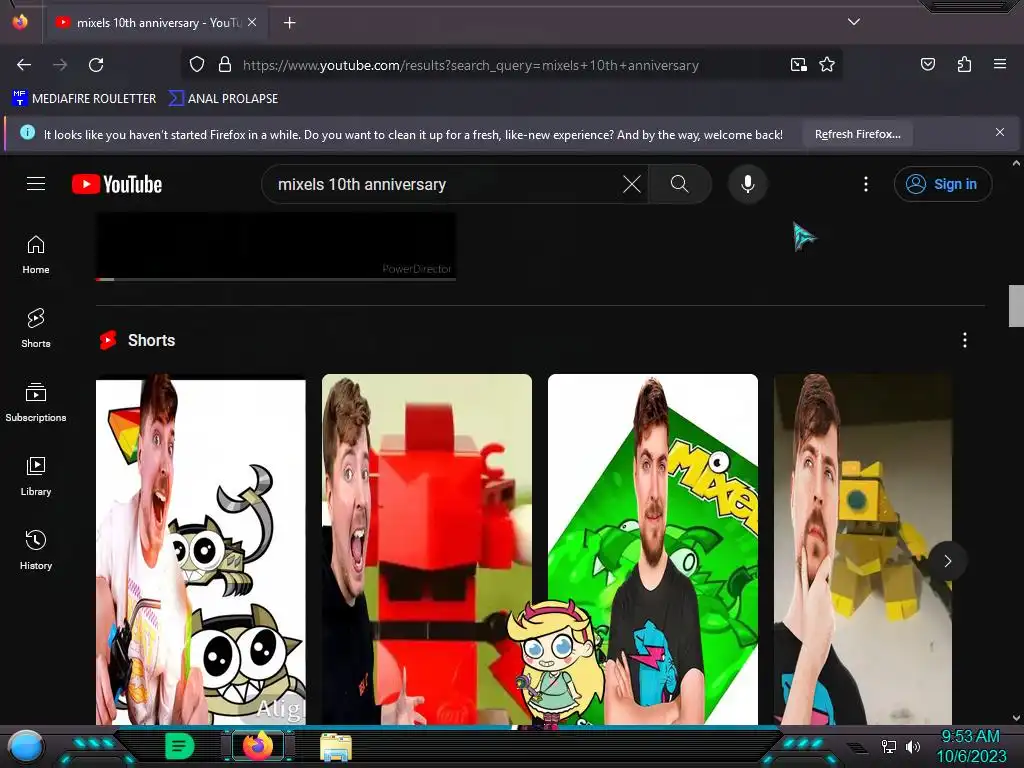Close the mixels 10th anniversary tab
The image size is (1024, 768).
252,22
